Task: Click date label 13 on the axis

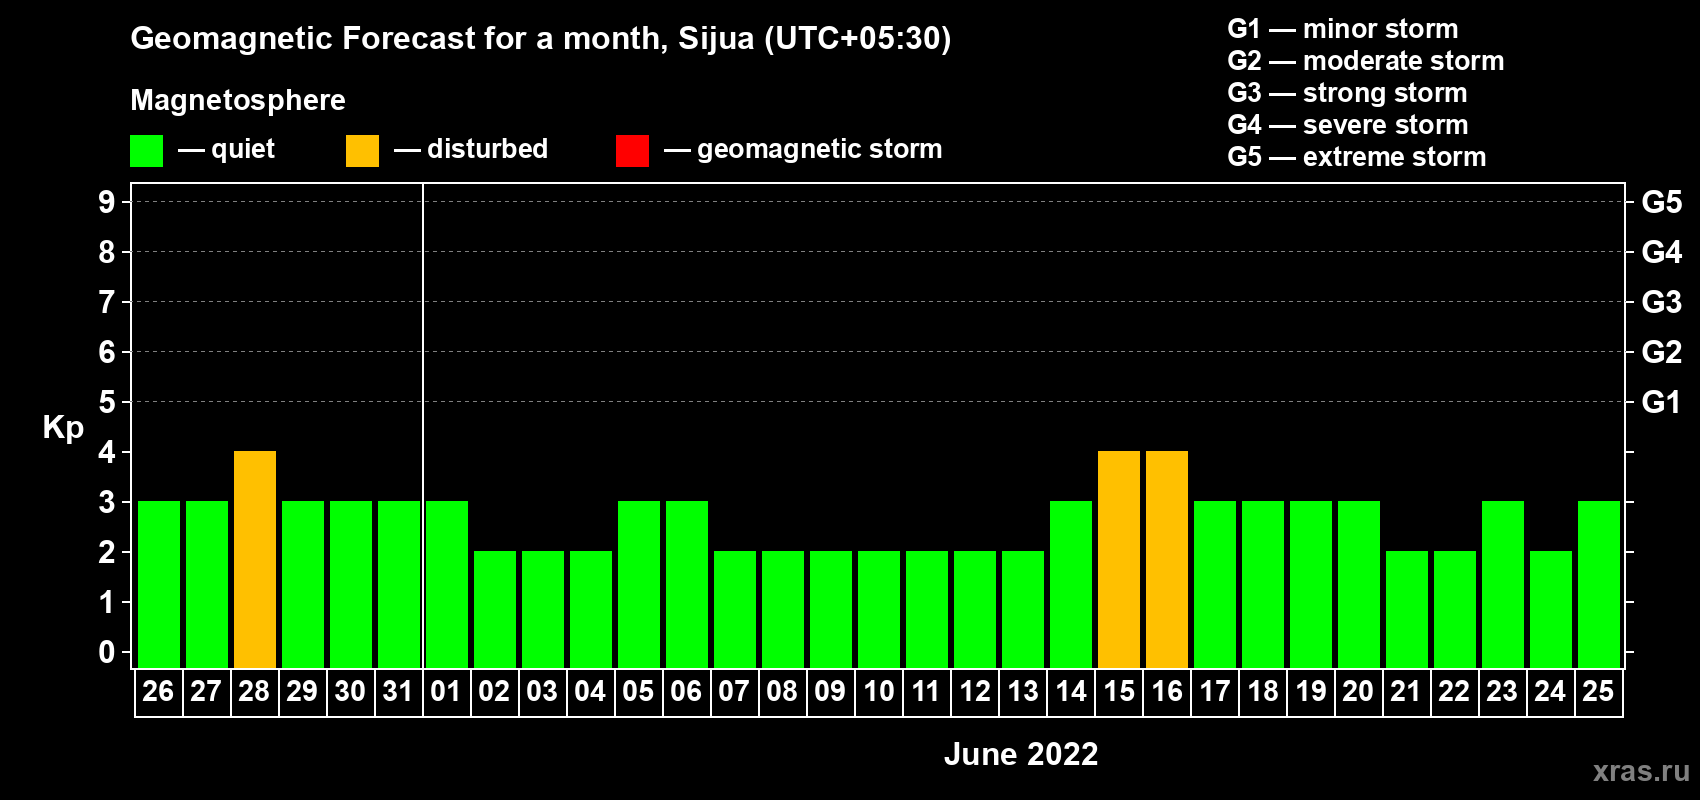Action: click(1022, 691)
